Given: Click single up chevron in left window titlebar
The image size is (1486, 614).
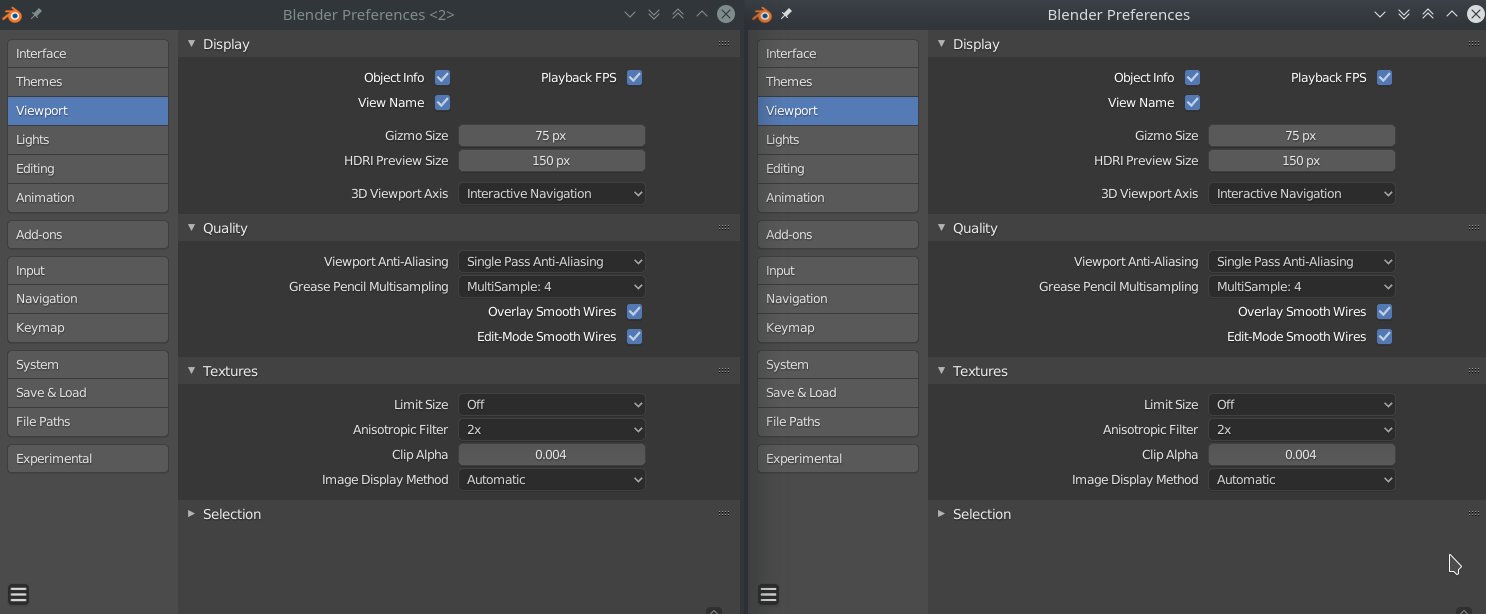Looking at the screenshot, I should click(x=702, y=15).
